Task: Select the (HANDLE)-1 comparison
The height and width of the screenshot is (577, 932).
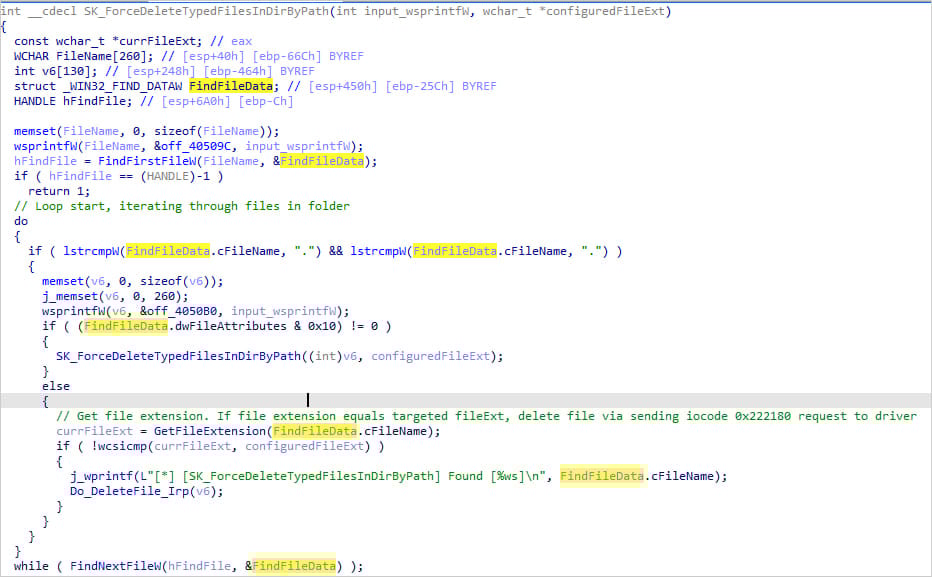Action: [175, 176]
